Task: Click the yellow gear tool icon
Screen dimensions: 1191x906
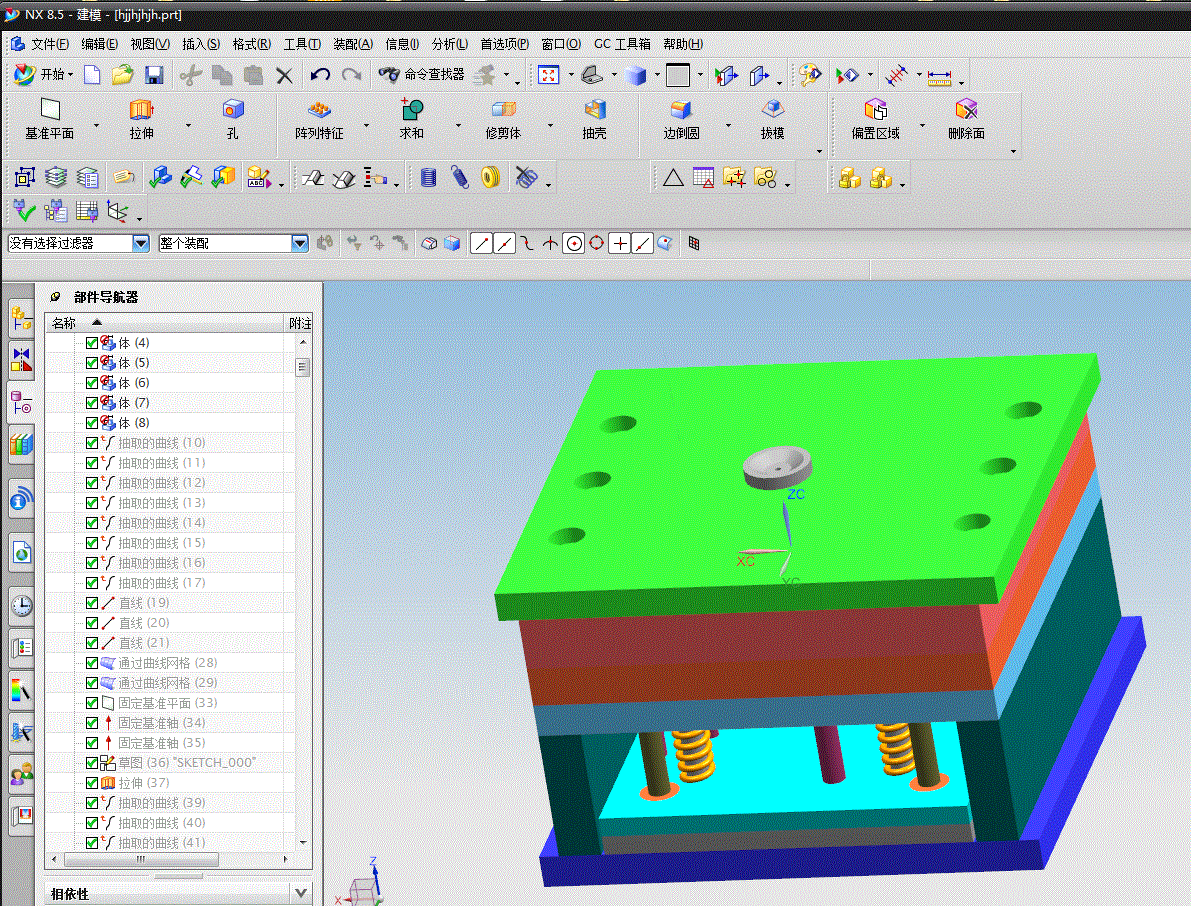Action: (x=491, y=178)
